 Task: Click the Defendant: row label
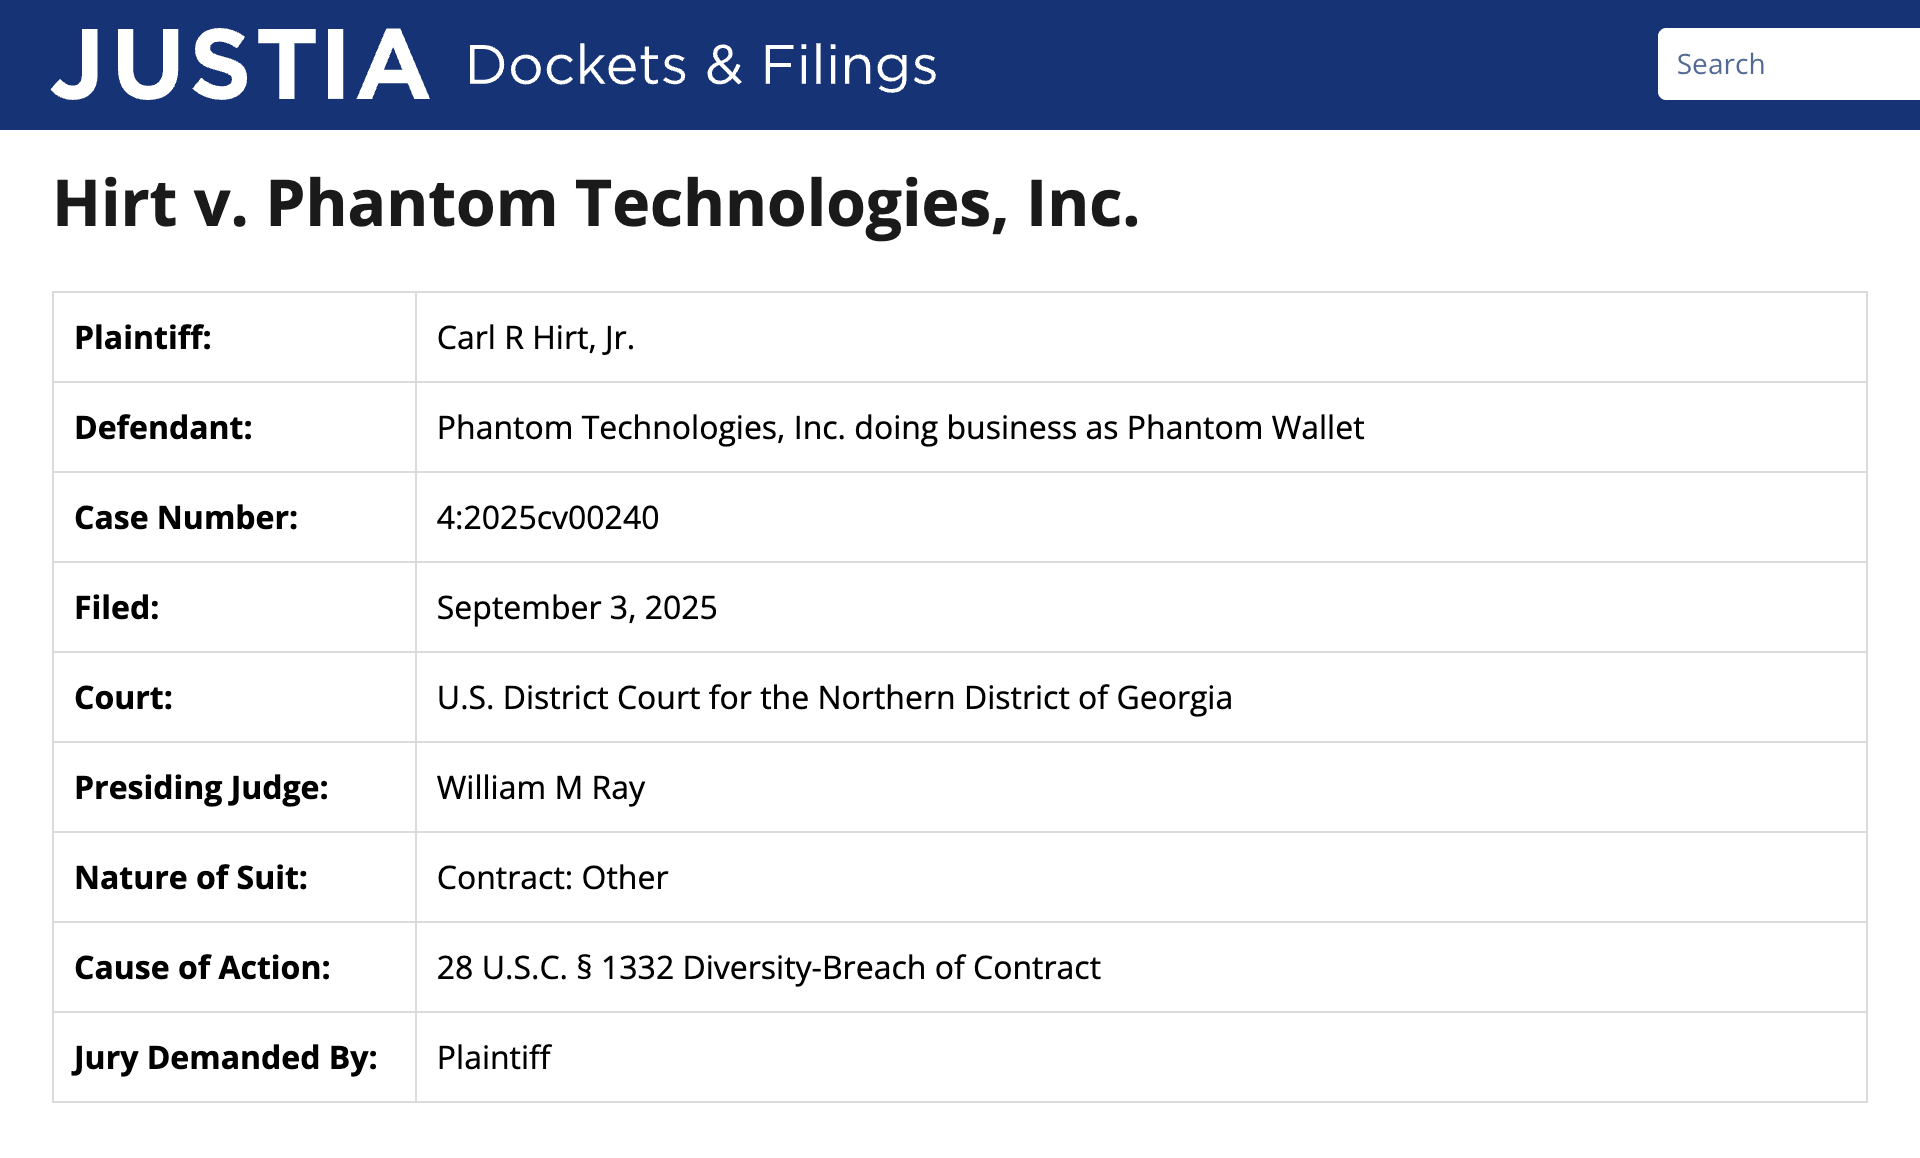tap(163, 428)
